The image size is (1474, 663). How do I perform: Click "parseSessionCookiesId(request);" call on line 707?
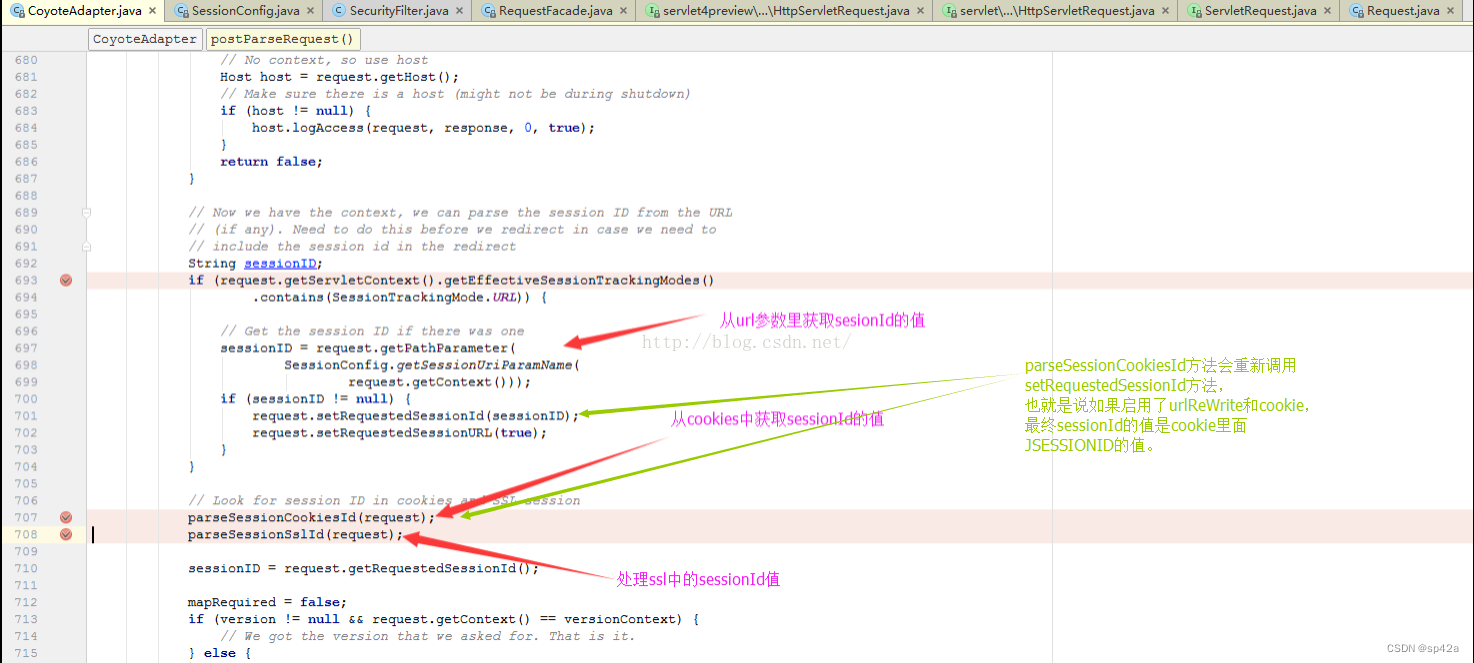(312, 517)
